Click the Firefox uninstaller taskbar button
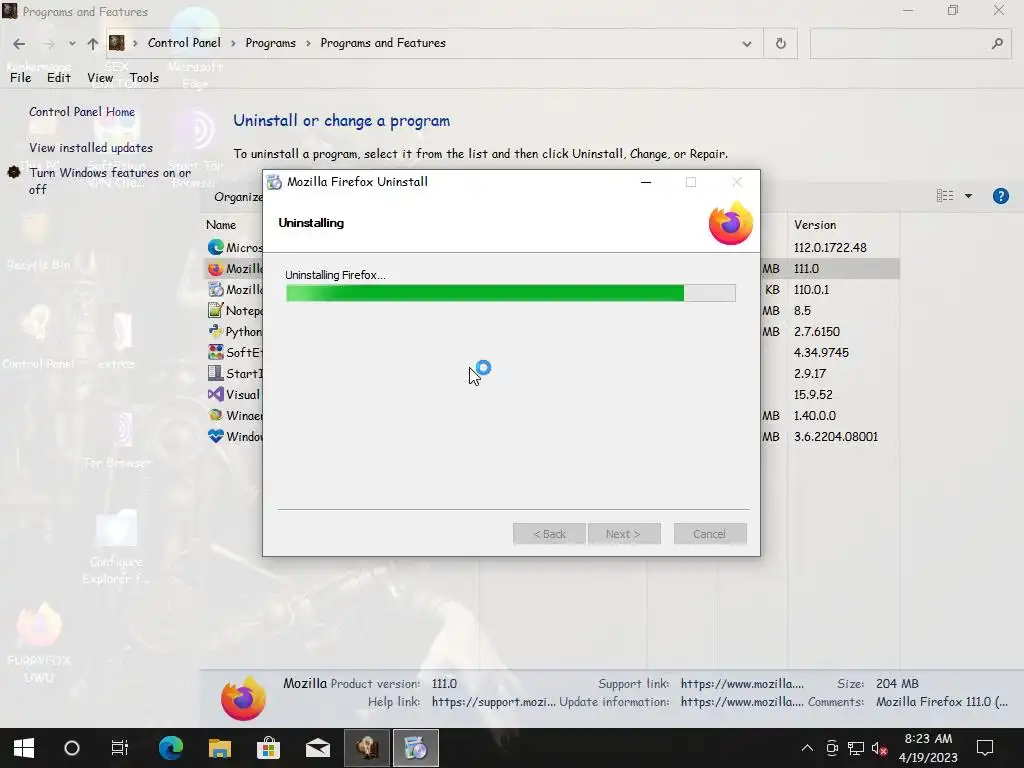 point(415,748)
